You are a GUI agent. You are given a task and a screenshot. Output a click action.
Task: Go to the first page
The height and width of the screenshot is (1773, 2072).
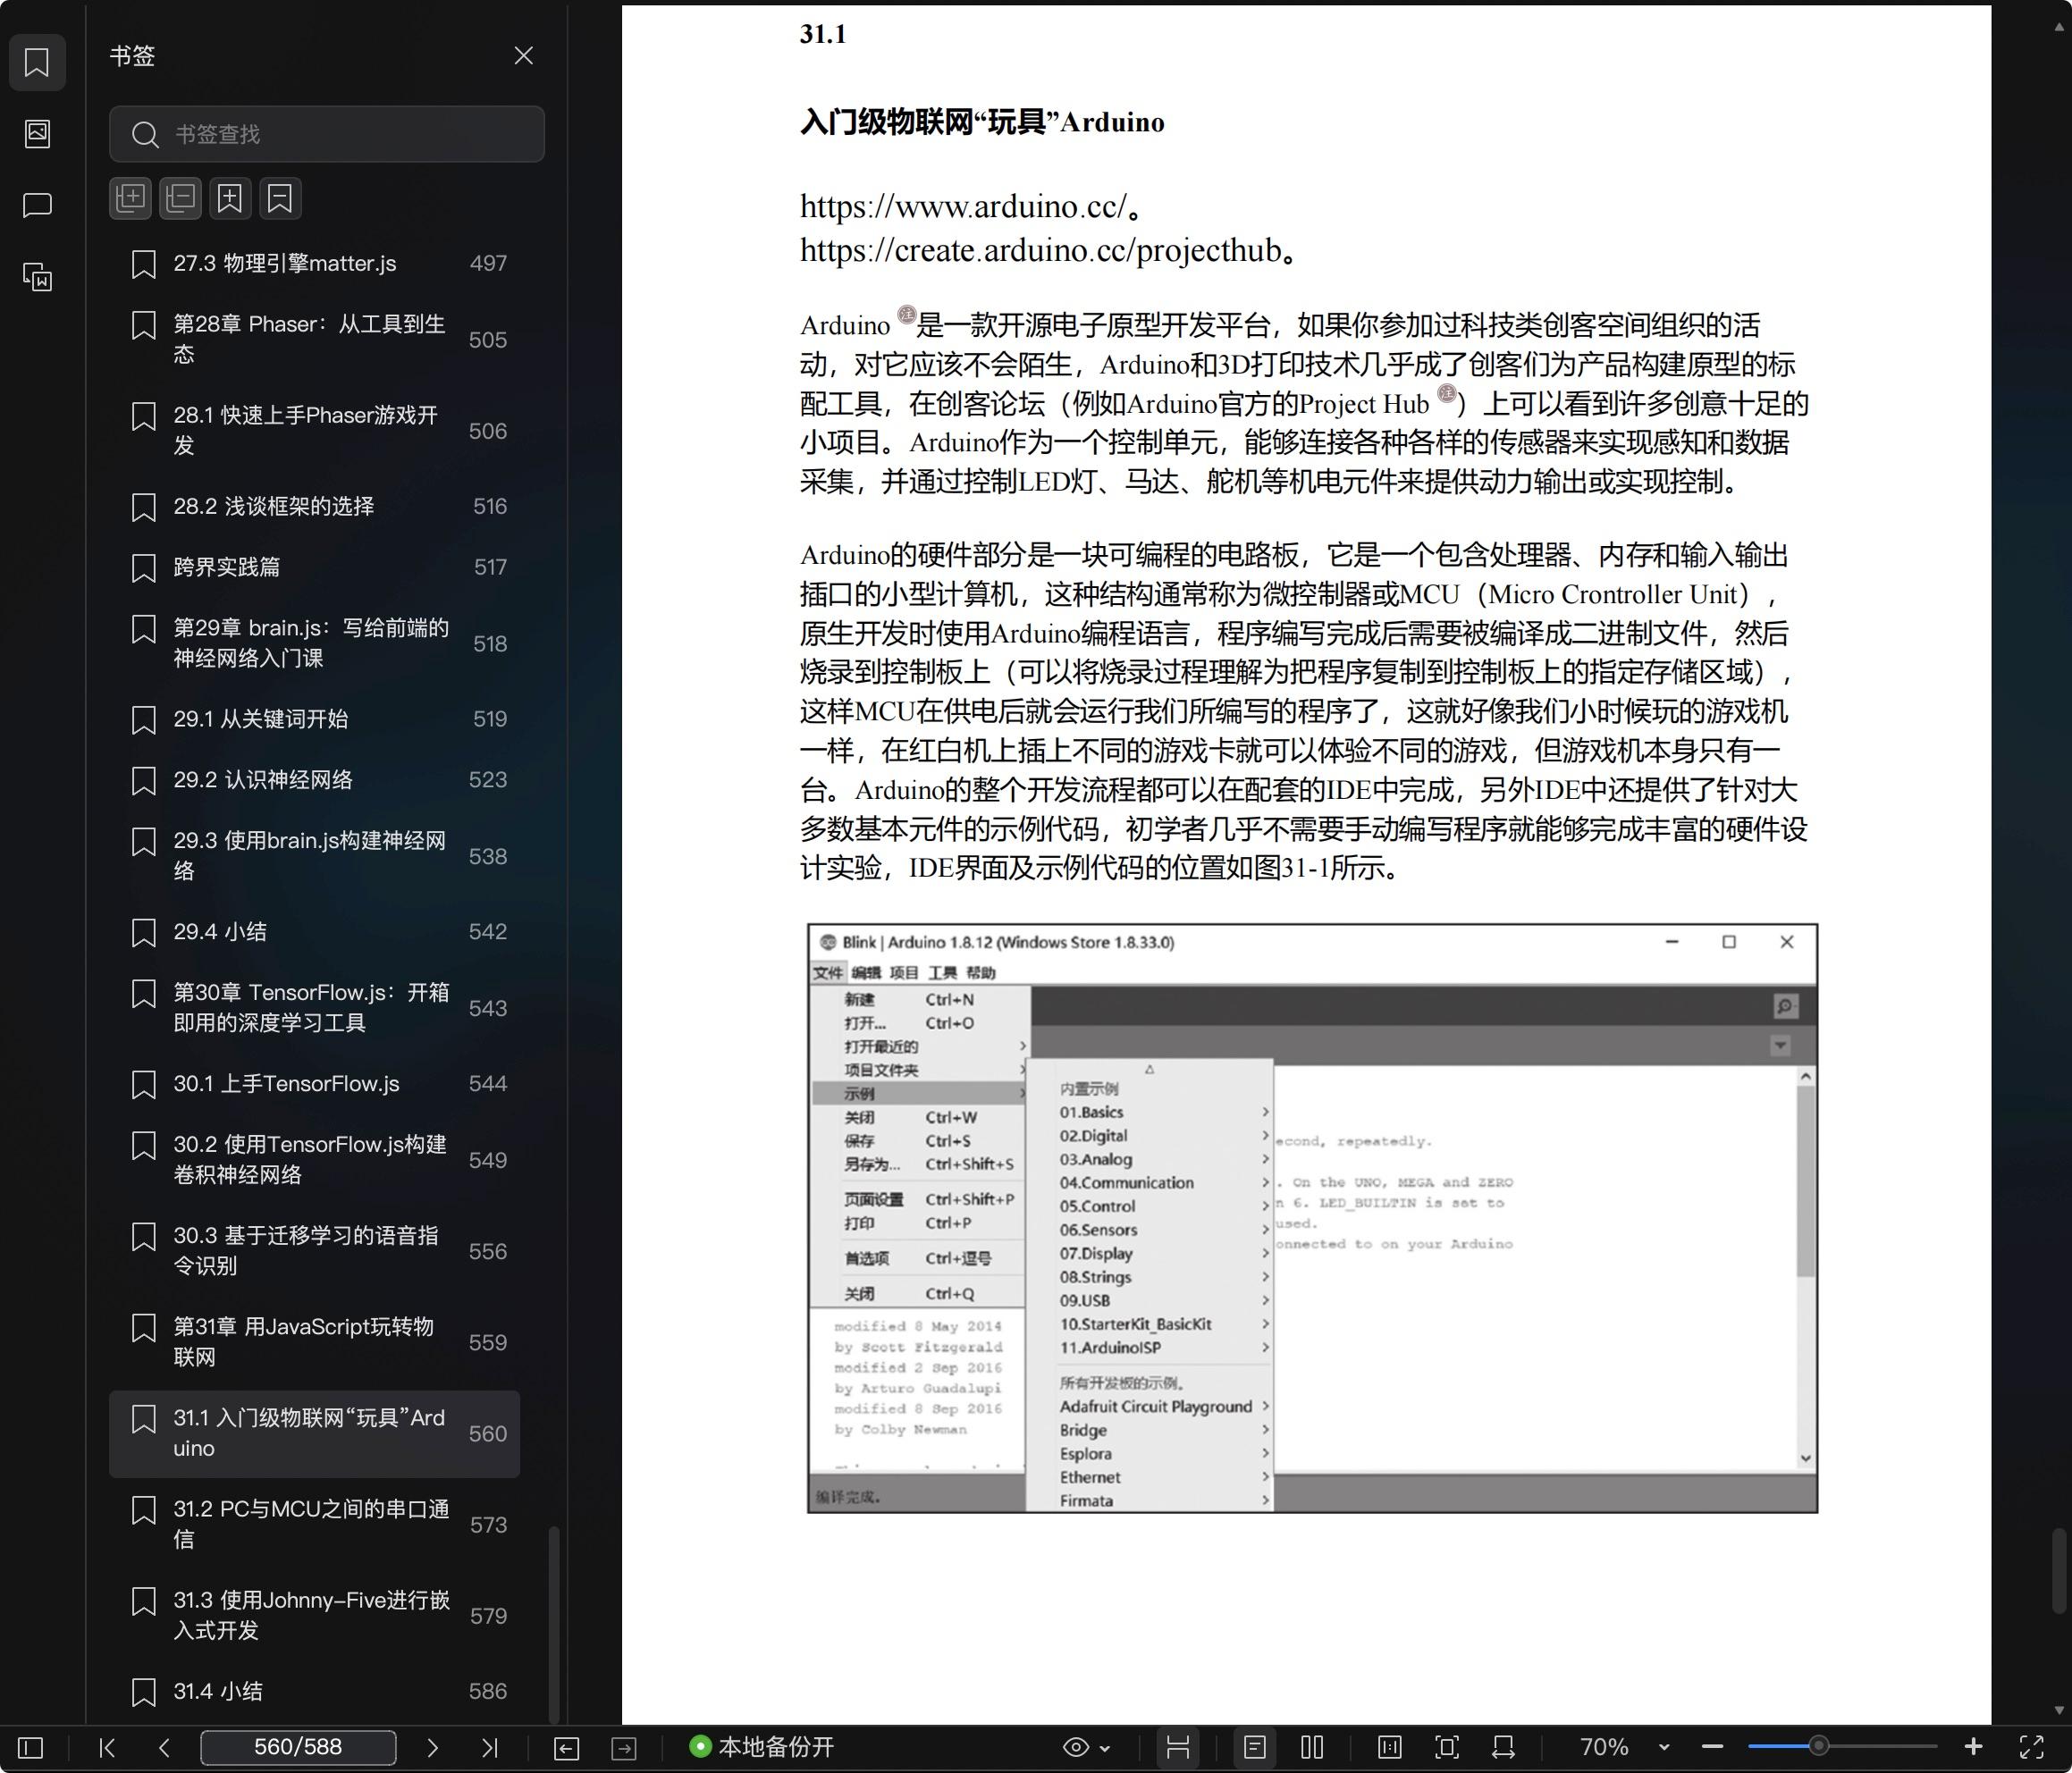(107, 1747)
